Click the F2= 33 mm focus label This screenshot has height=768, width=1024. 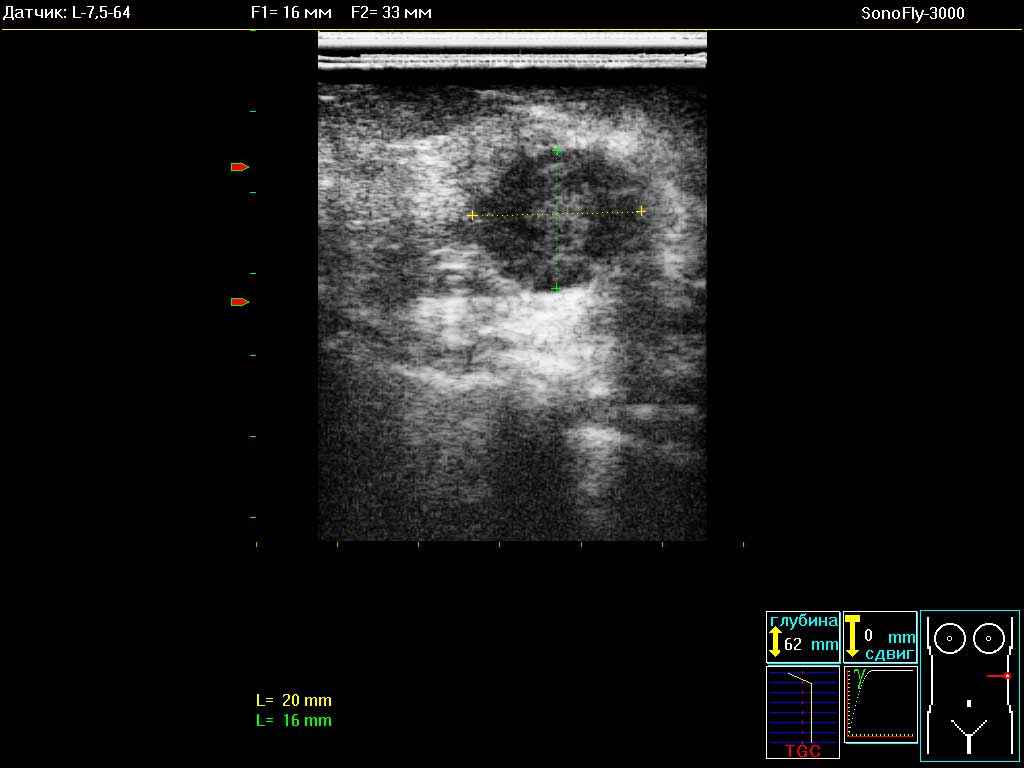tap(392, 13)
